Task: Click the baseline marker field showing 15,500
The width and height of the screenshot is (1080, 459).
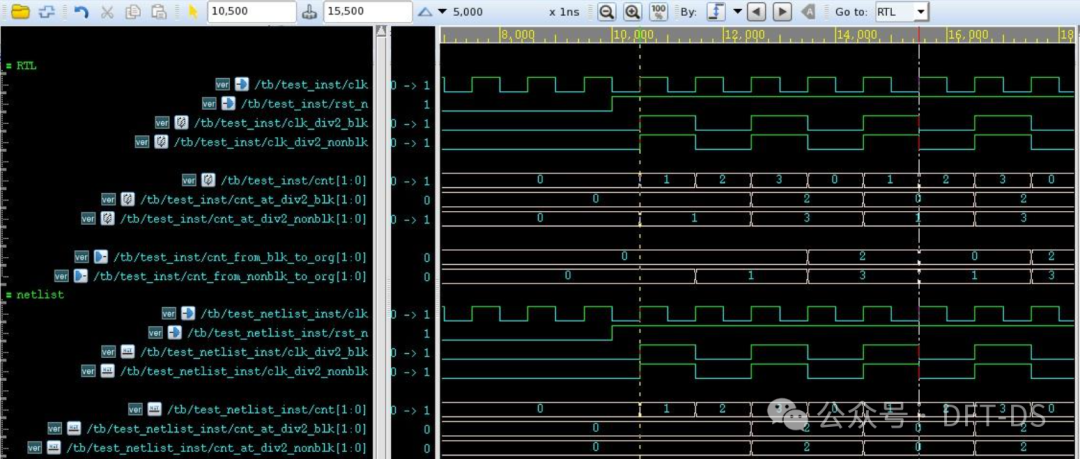Action: [368, 12]
